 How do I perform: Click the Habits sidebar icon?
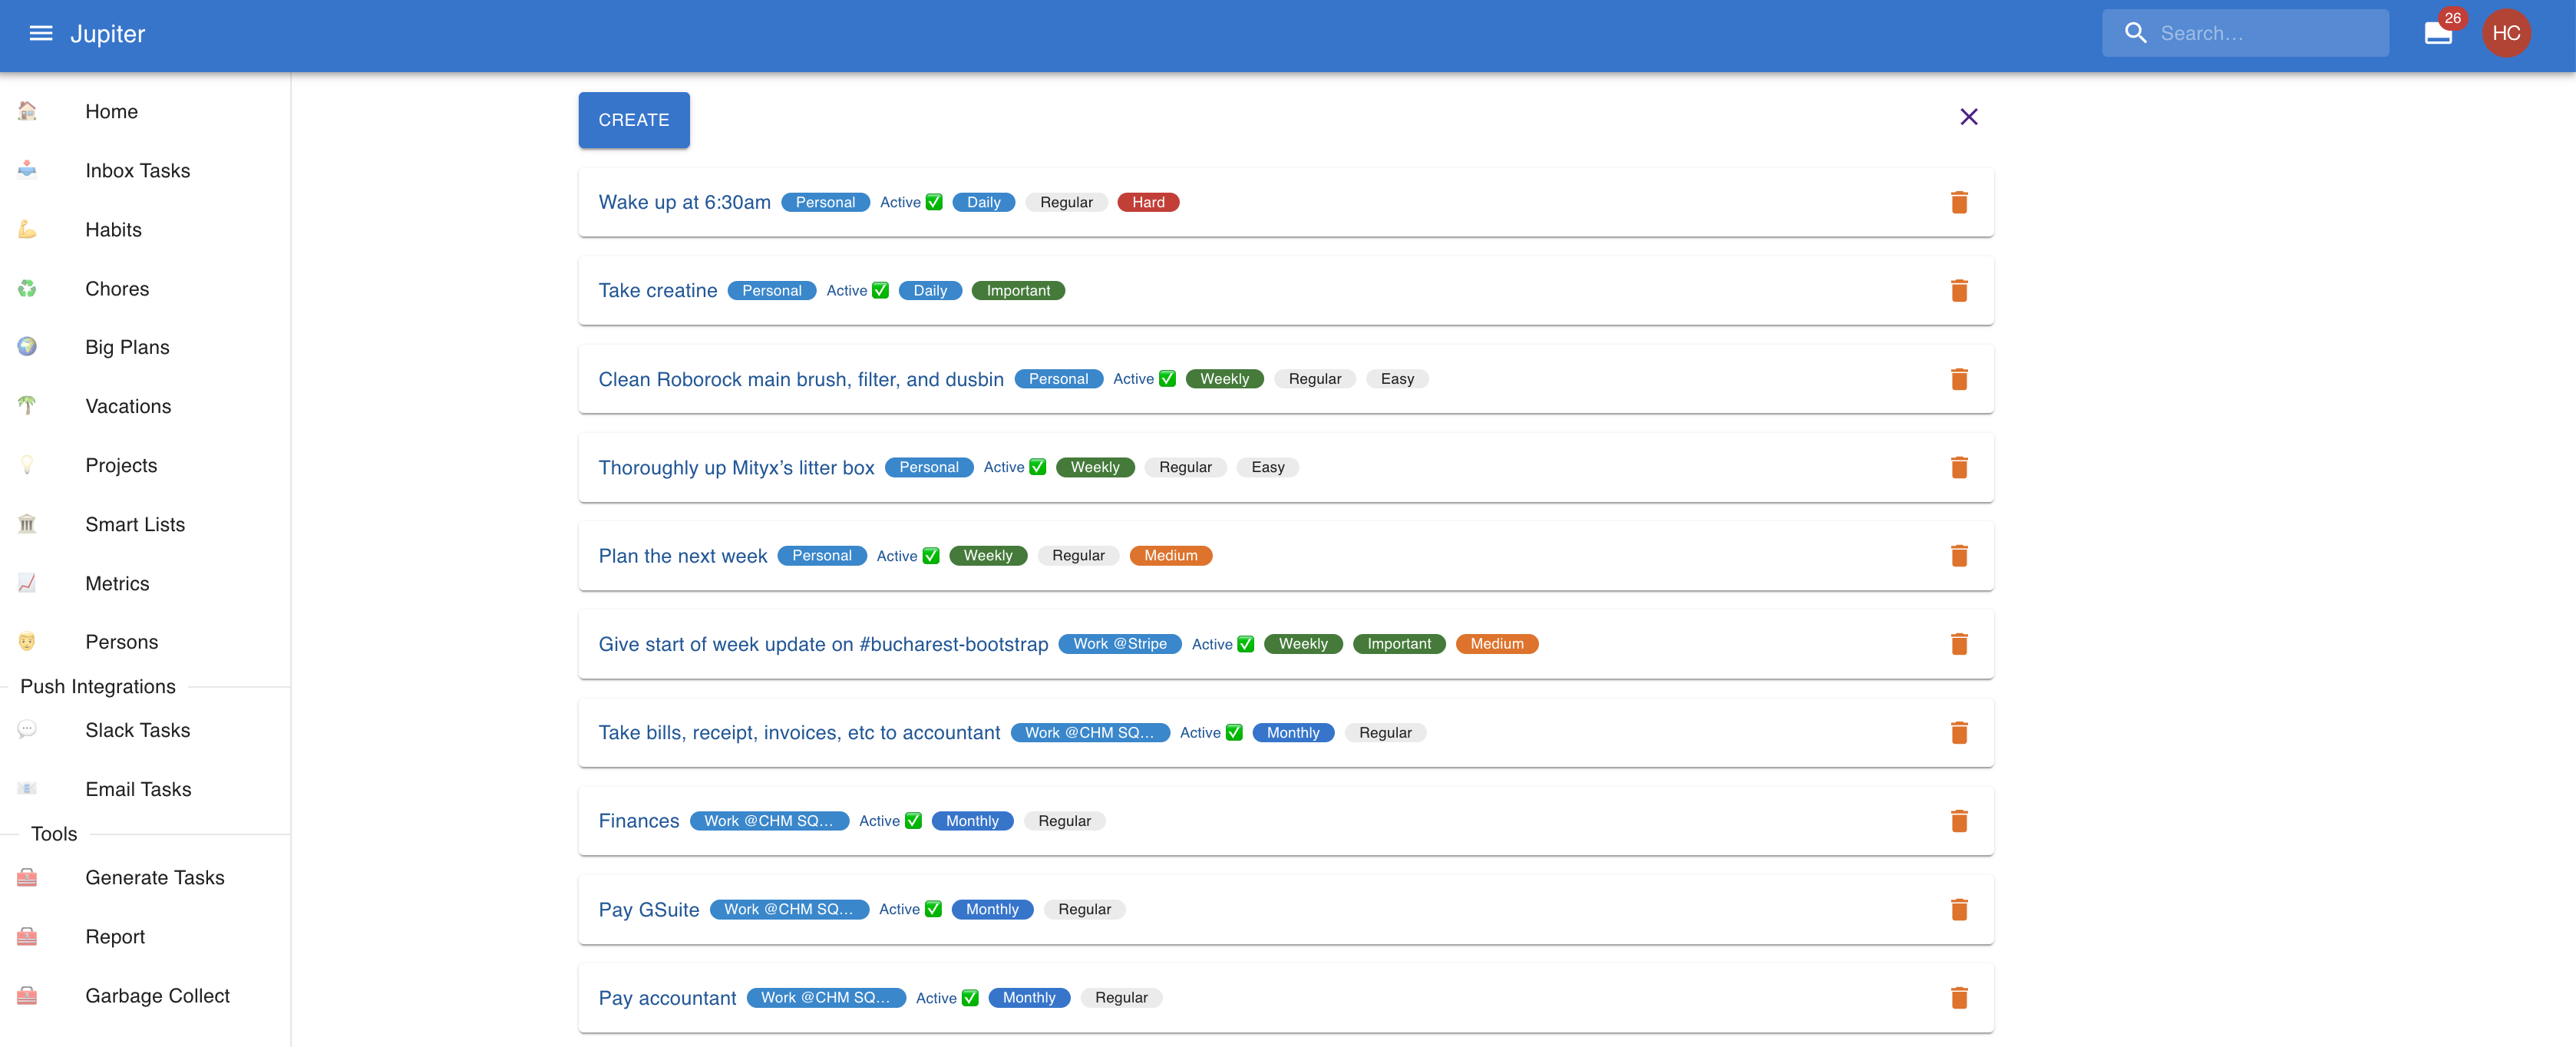pyautogui.click(x=27, y=230)
